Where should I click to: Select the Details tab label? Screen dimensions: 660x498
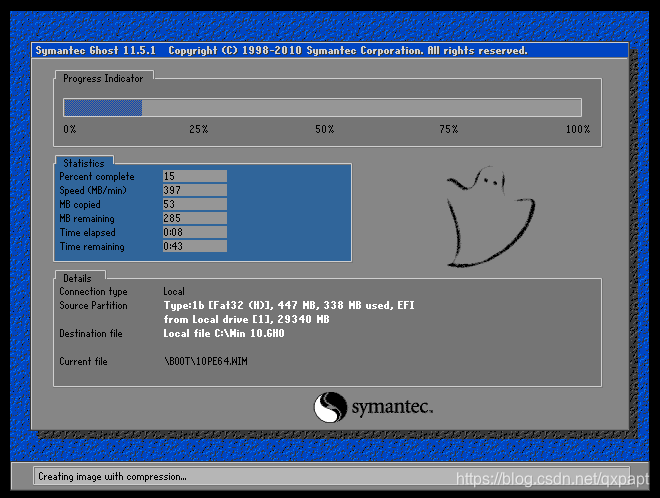[x=77, y=278]
